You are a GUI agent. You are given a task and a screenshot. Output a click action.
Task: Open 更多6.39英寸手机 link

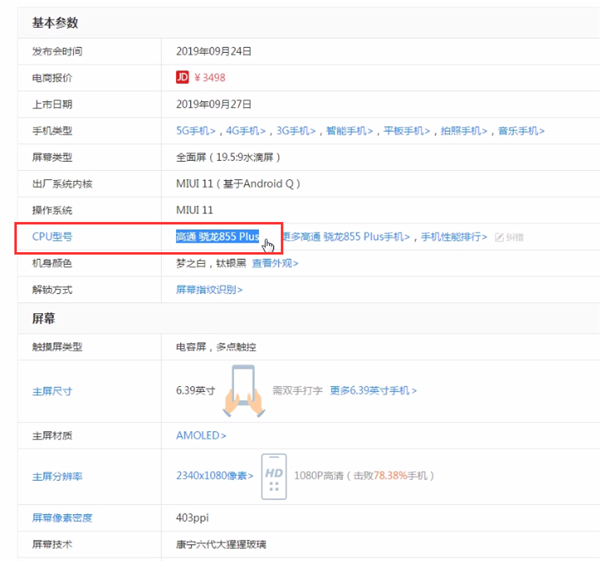[373, 390]
